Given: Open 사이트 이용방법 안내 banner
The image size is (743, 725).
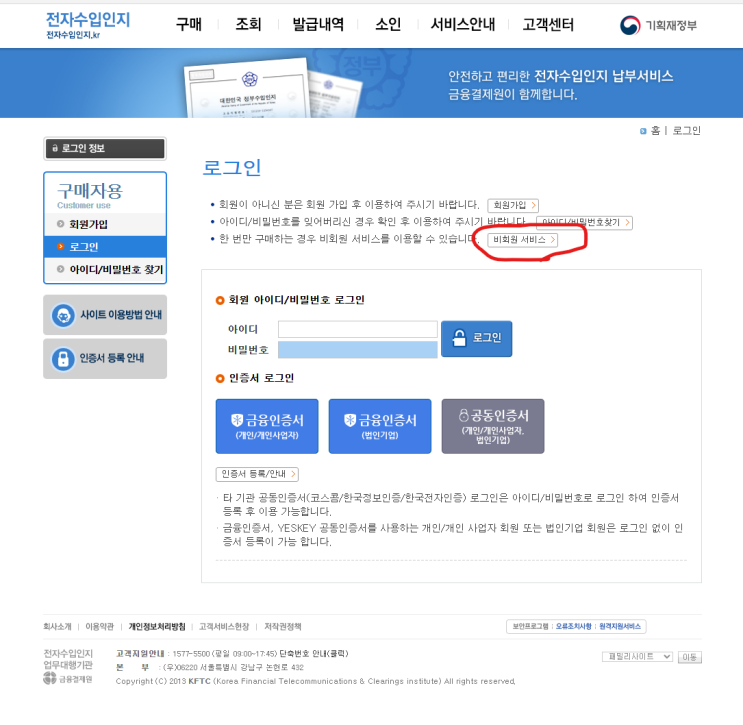Looking at the screenshot, I should pos(105,315).
